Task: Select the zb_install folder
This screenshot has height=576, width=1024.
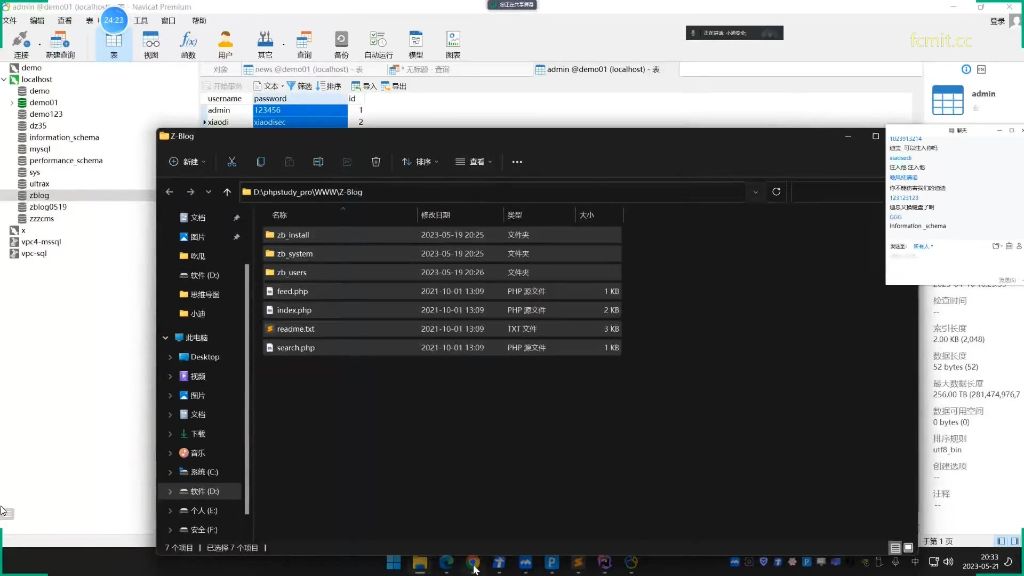Action: click(x=442, y=235)
